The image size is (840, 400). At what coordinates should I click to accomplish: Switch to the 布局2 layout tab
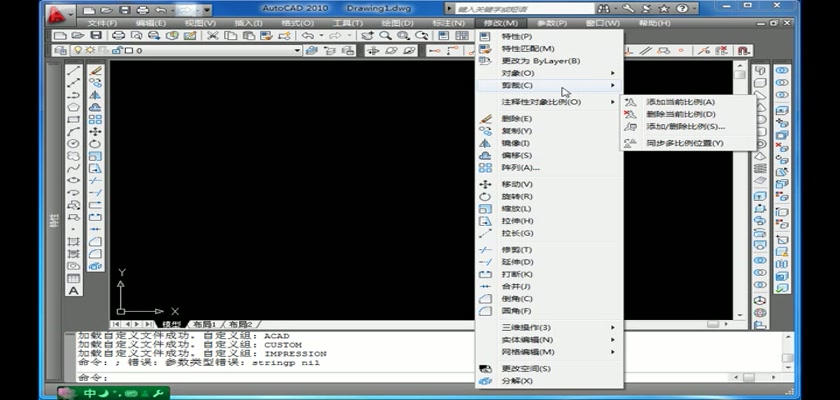[241, 324]
